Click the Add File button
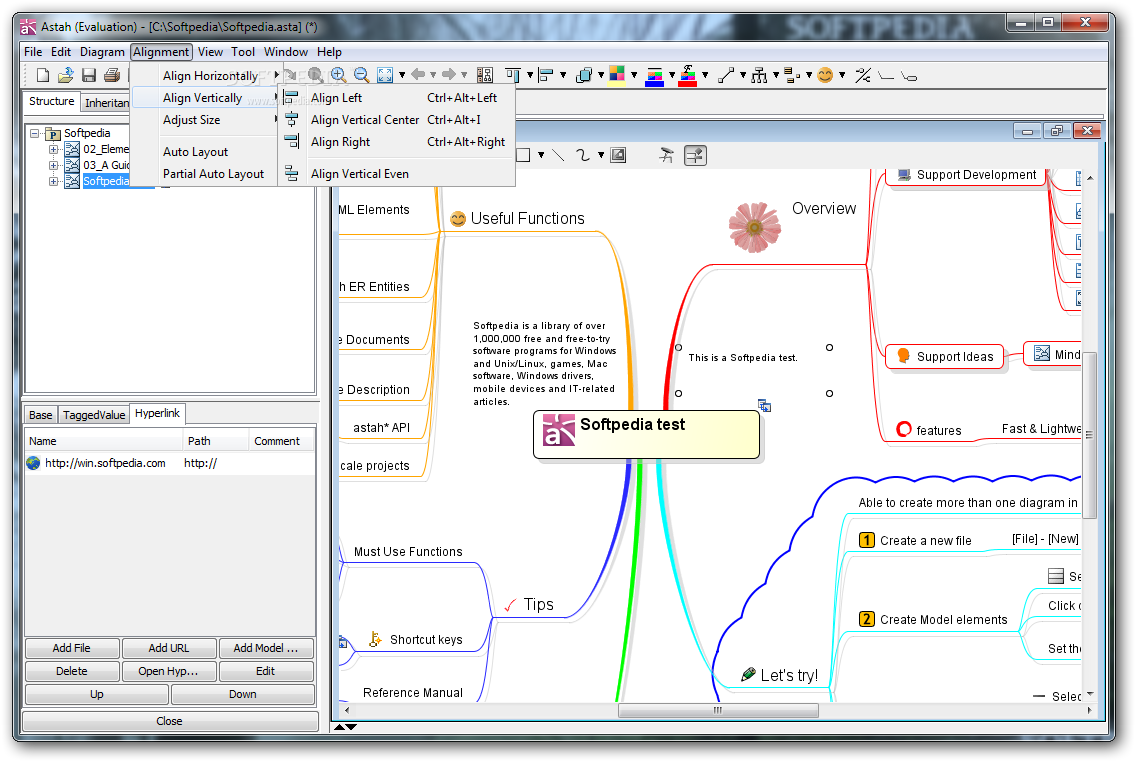Image resolution: width=1136 pixels, height=762 pixels. 72,648
